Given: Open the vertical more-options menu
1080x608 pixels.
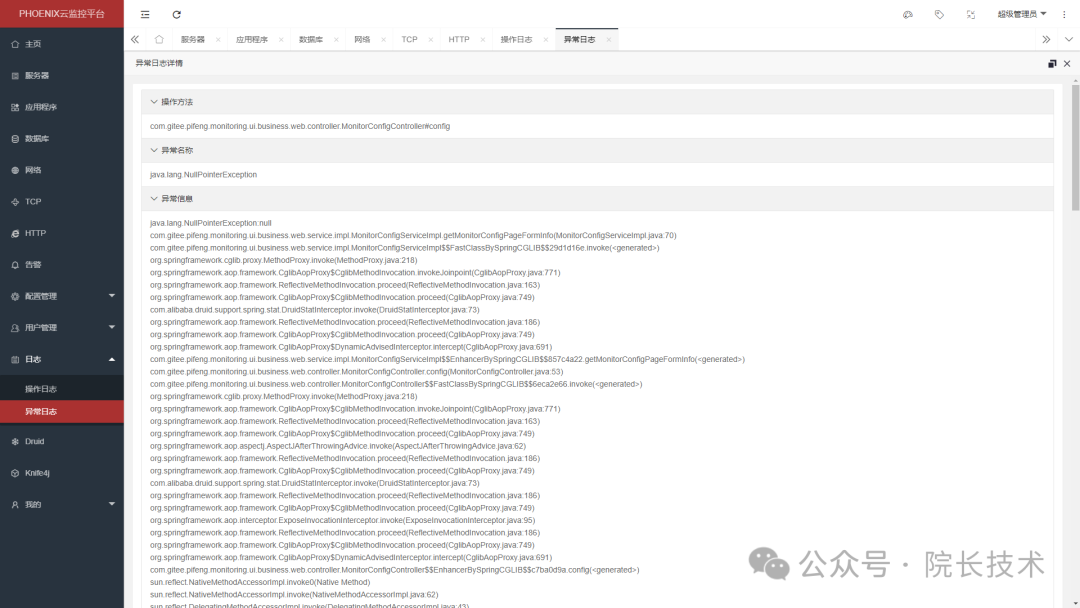Looking at the screenshot, I should [1064, 14].
